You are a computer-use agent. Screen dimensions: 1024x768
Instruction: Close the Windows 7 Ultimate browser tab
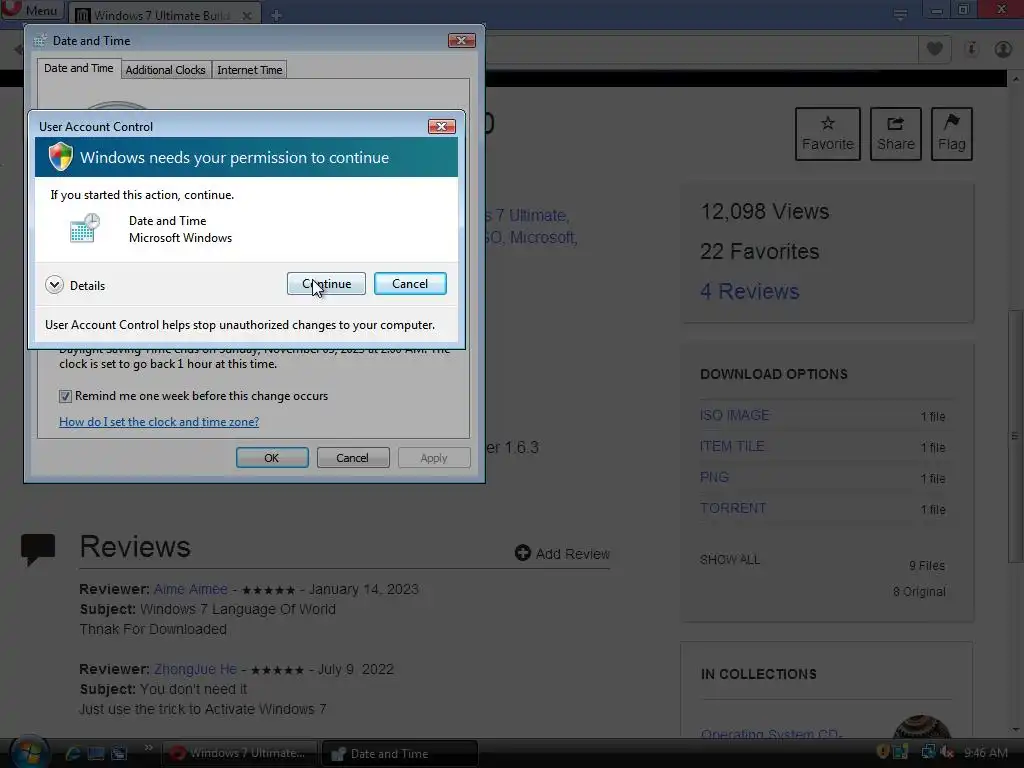pyautogui.click(x=247, y=15)
